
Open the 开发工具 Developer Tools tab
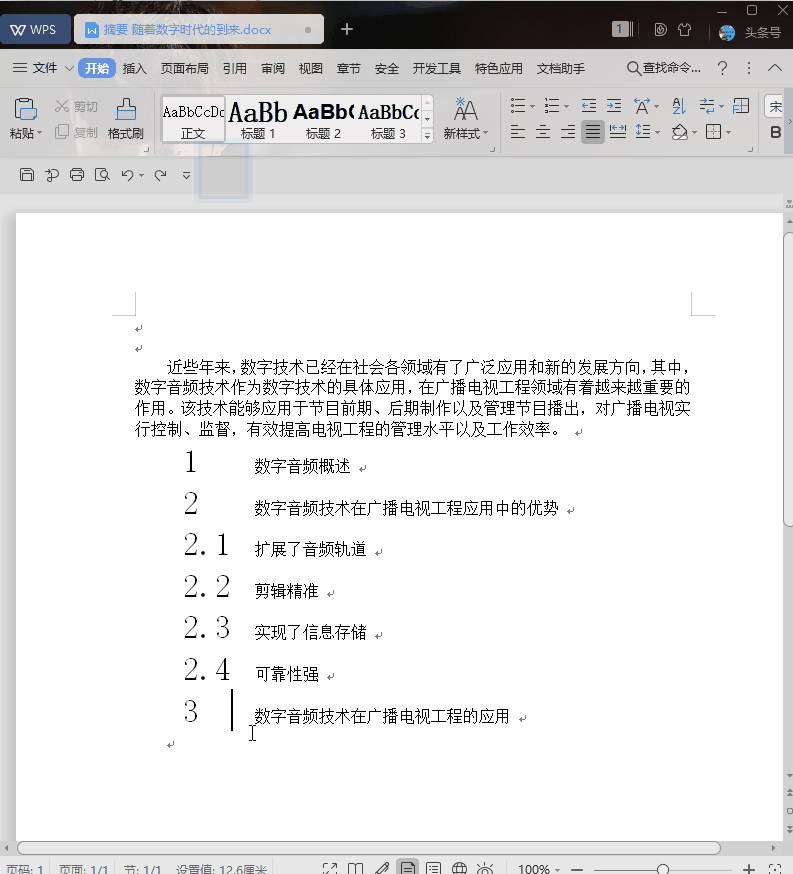(x=436, y=69)
